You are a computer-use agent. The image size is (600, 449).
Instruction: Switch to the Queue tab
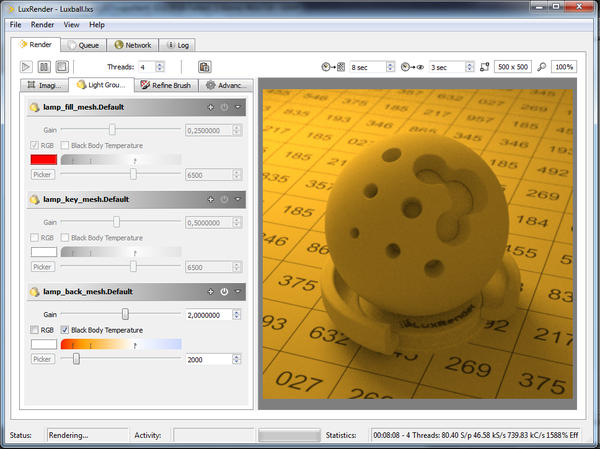tap(83, 45)
